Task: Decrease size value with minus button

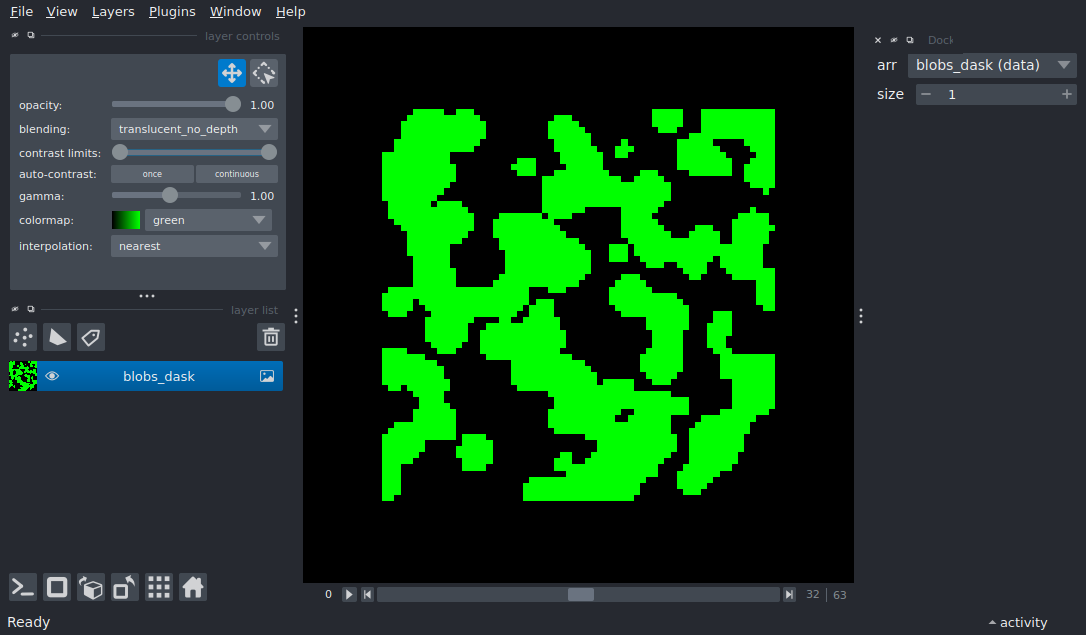Action: [926, 94]
